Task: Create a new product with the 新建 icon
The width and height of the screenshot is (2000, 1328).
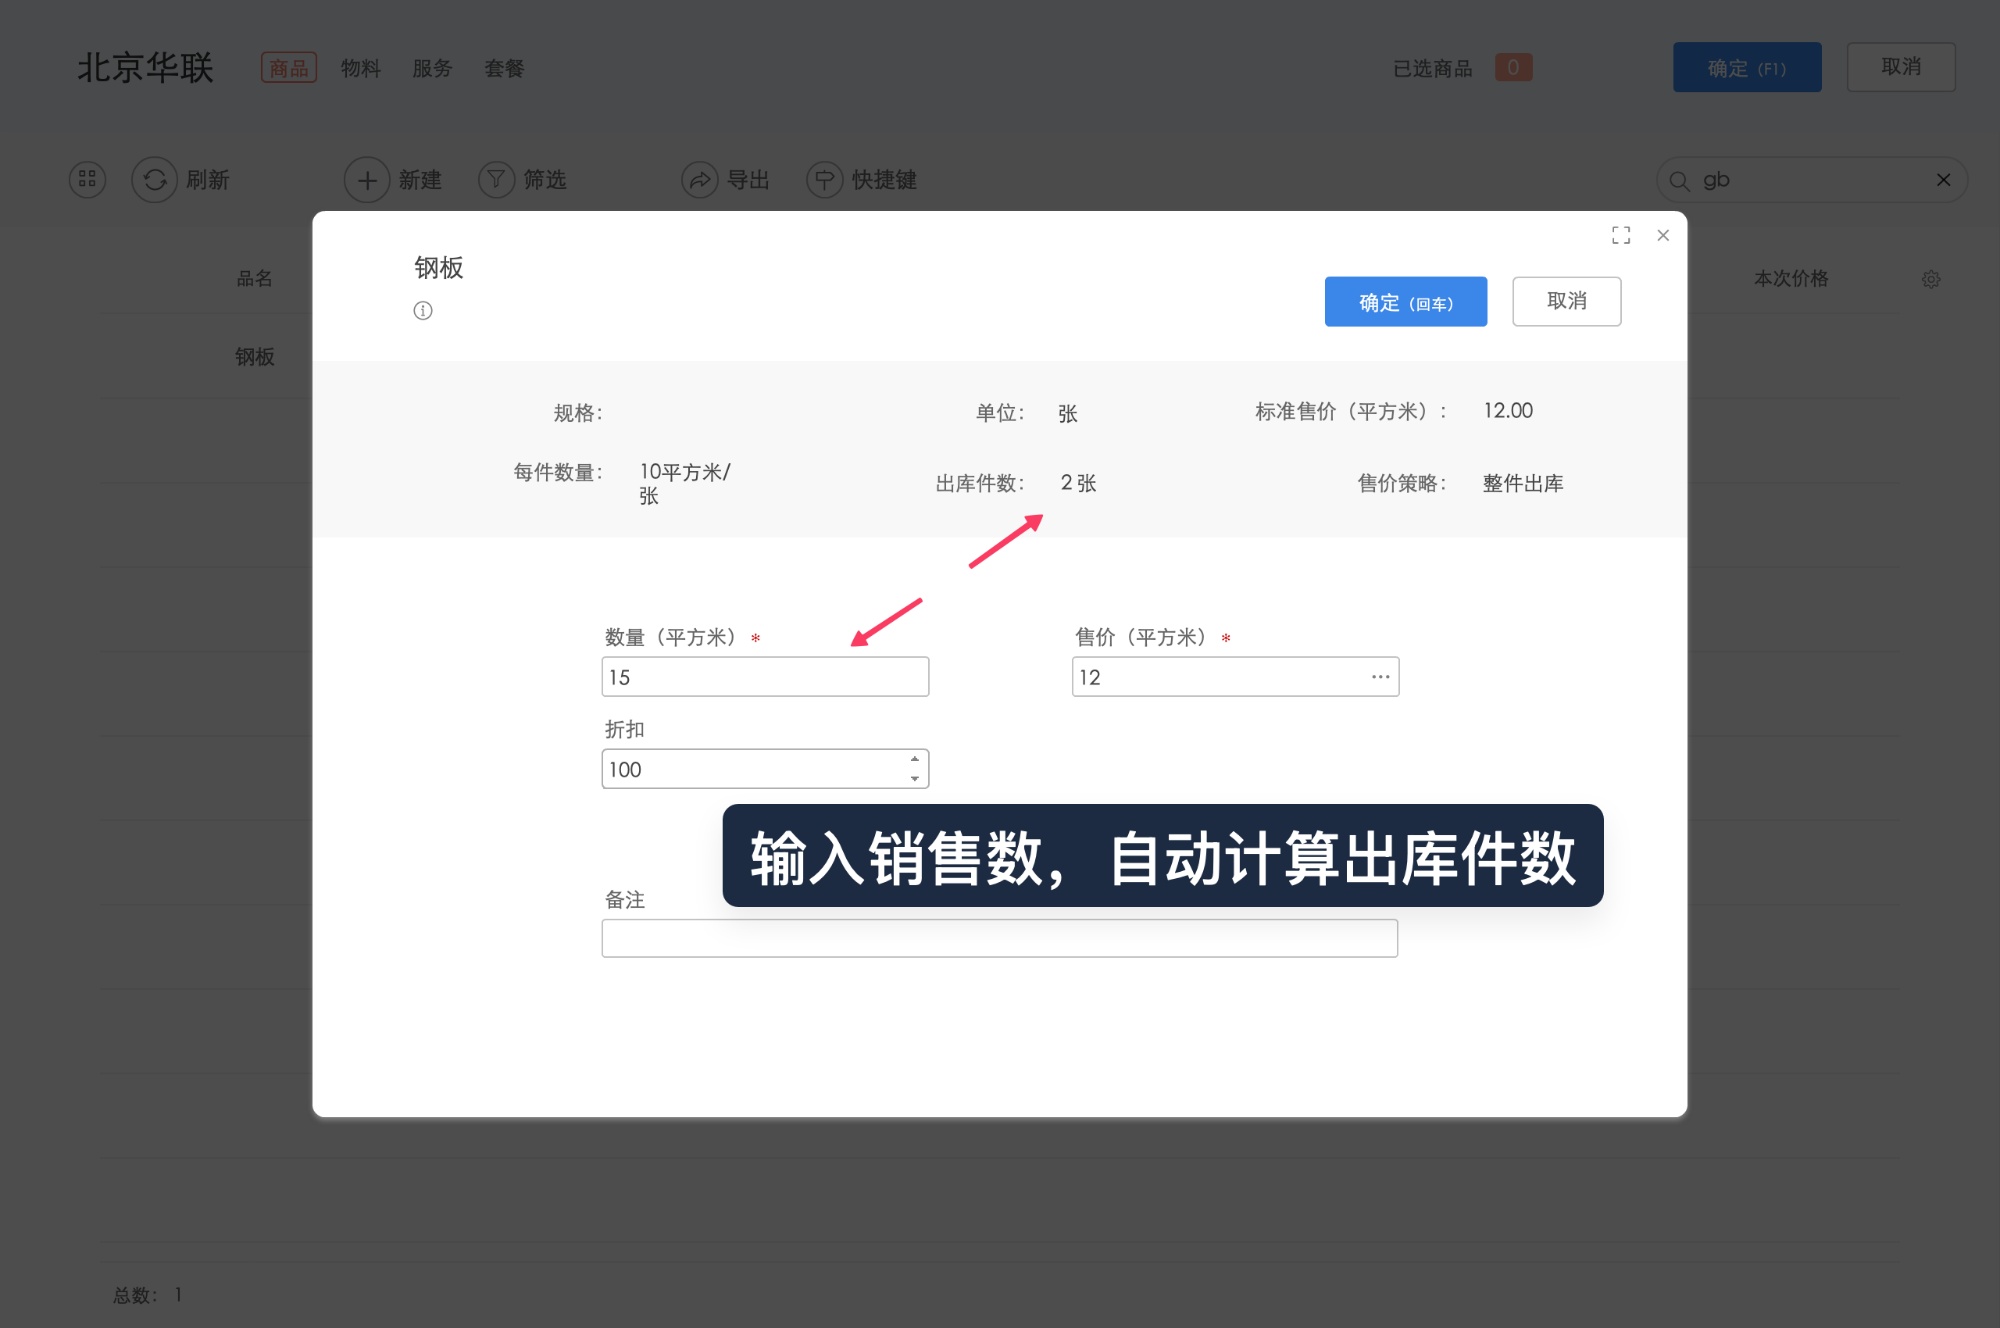Action: click(368, 180)
